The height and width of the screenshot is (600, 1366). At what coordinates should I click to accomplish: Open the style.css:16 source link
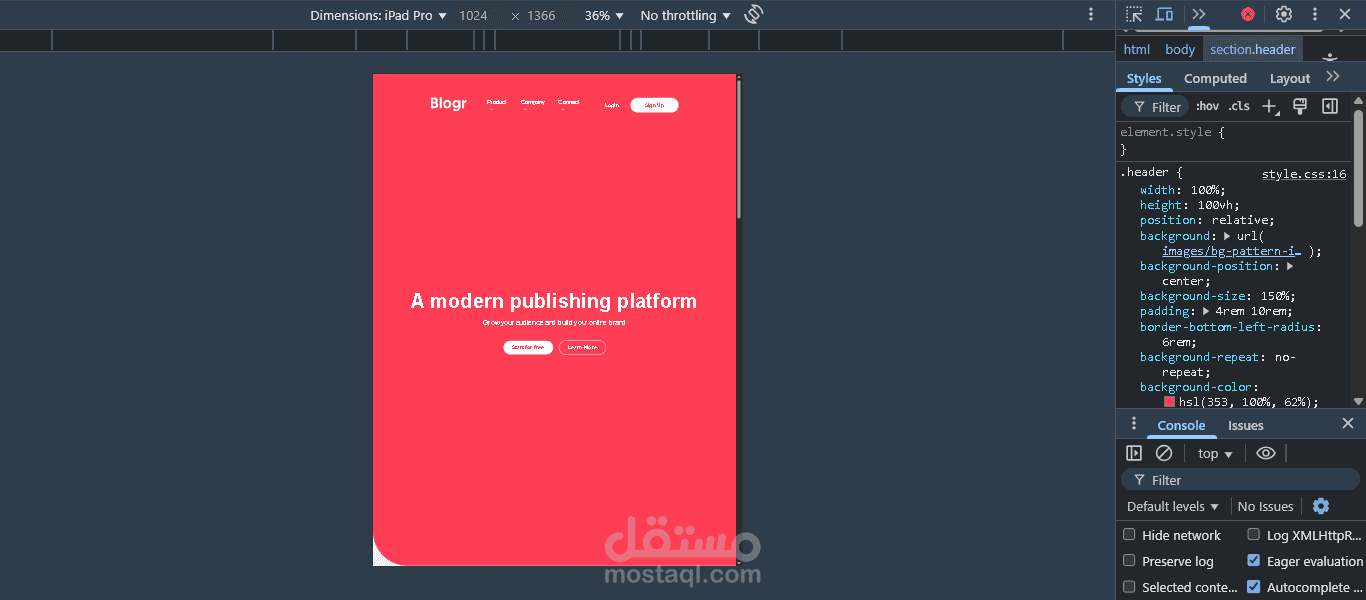pos(1304,174)
